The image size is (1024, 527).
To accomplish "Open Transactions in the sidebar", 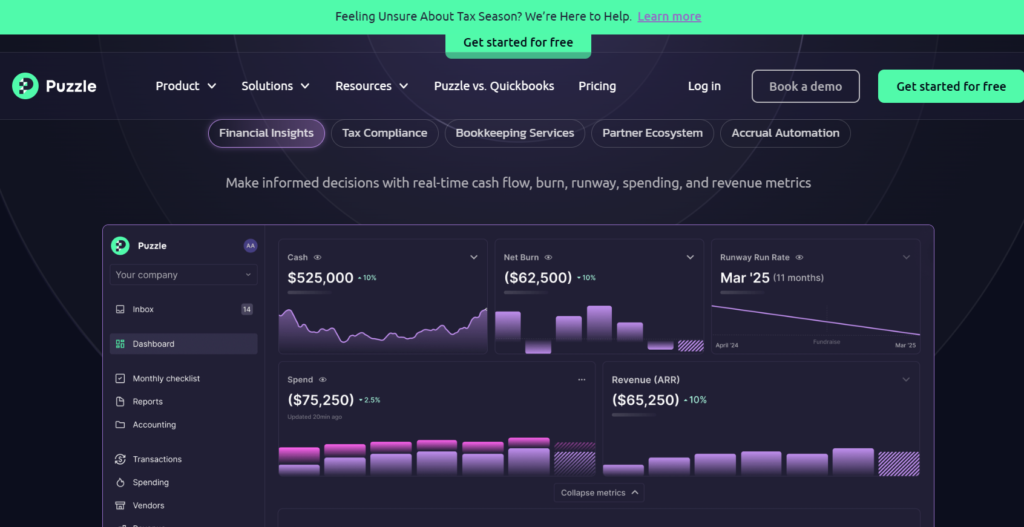I will click(x=184, y=459).
